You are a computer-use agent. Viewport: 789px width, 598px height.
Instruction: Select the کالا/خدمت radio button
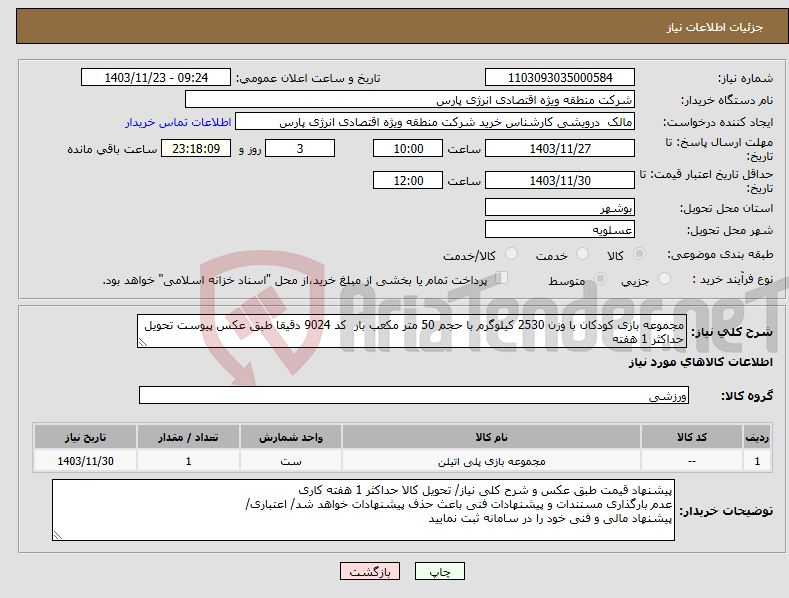click(x=511, y=254)
